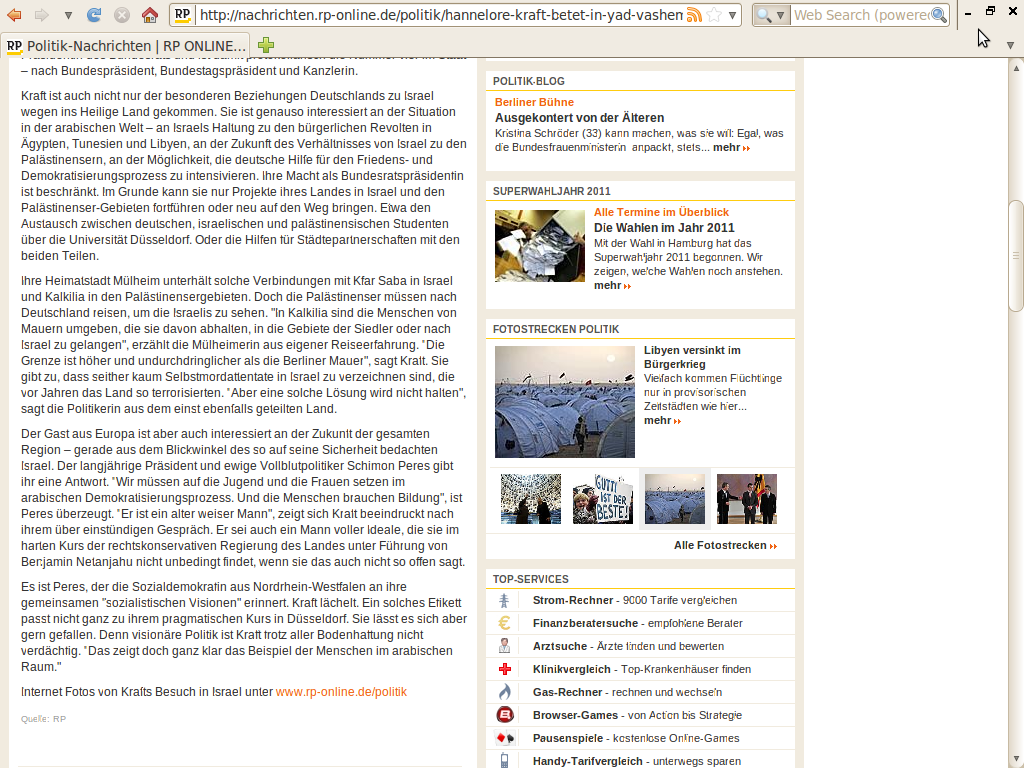Viewport: 1024px width, 768px height.
Task: Open article Ausgekontert von der Älteren
Action: tap(579, 118)
